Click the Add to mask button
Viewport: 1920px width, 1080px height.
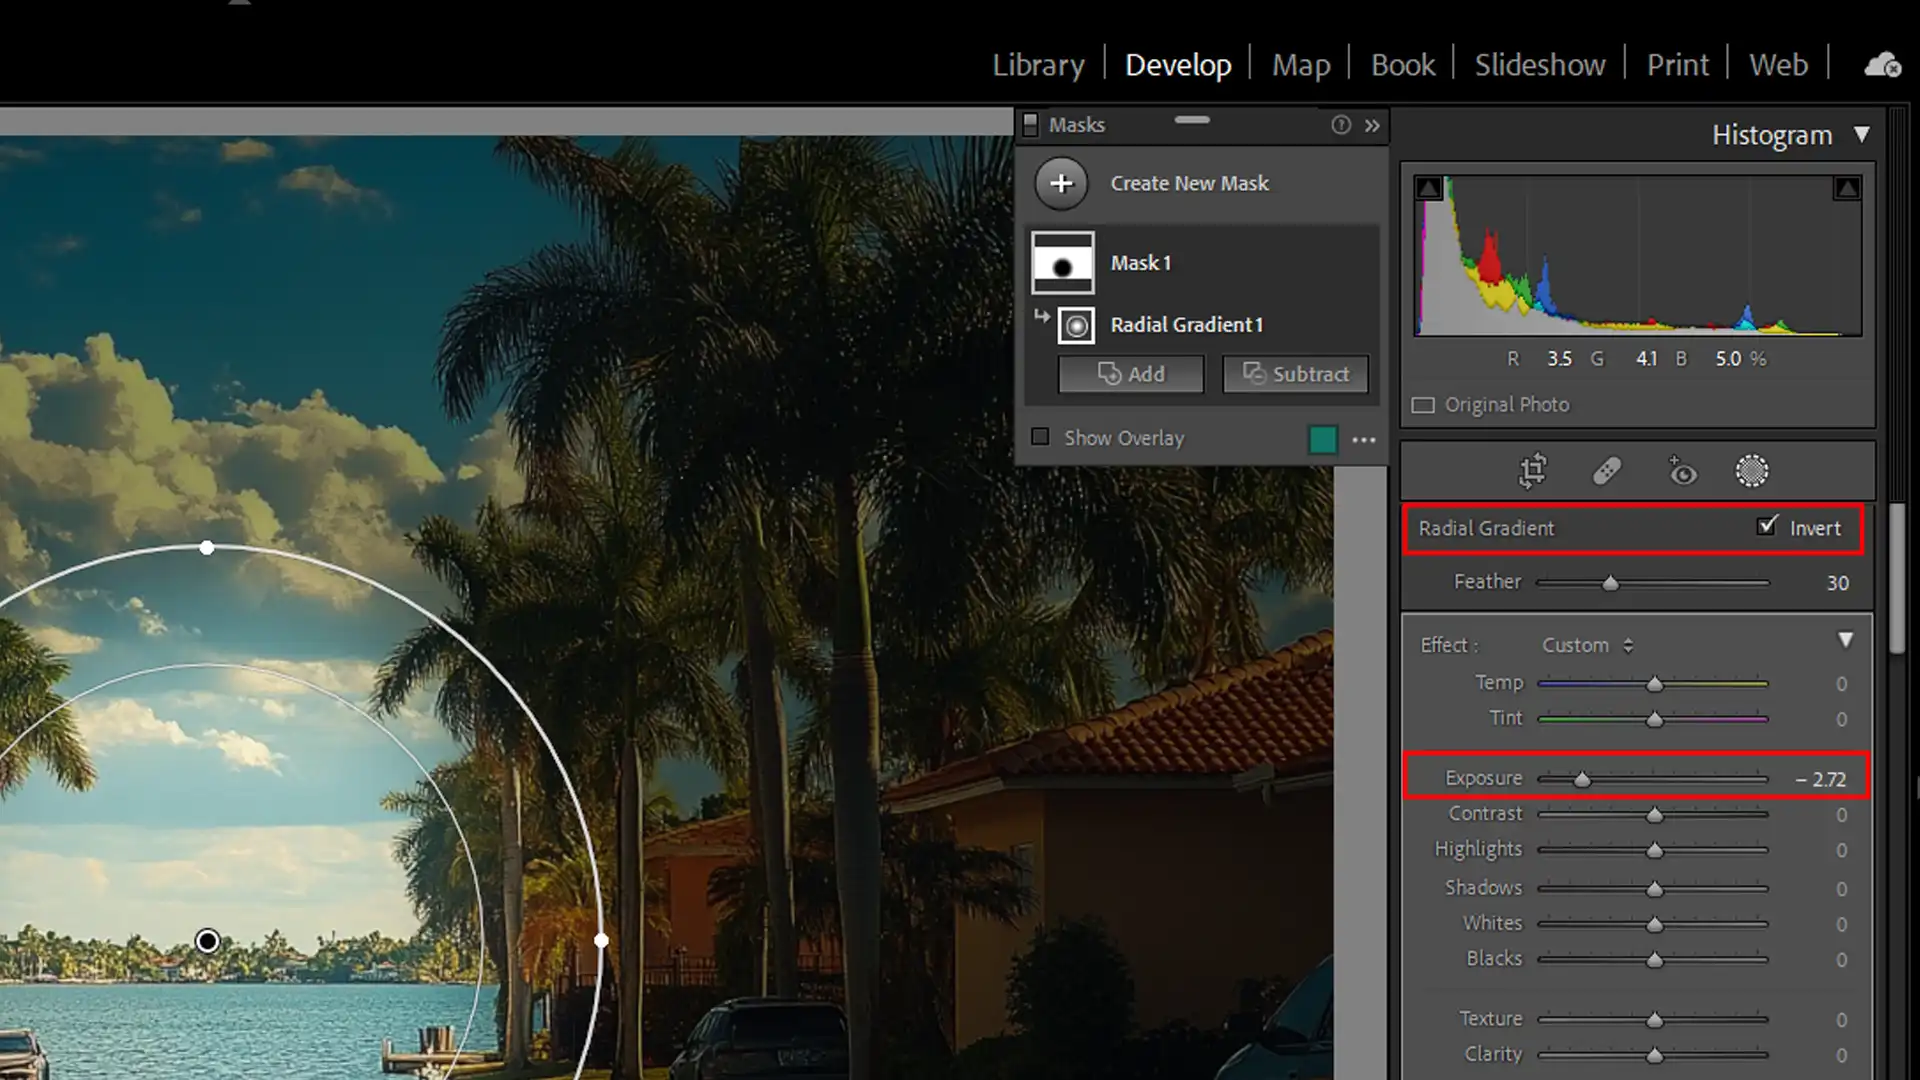[1131, 374]
